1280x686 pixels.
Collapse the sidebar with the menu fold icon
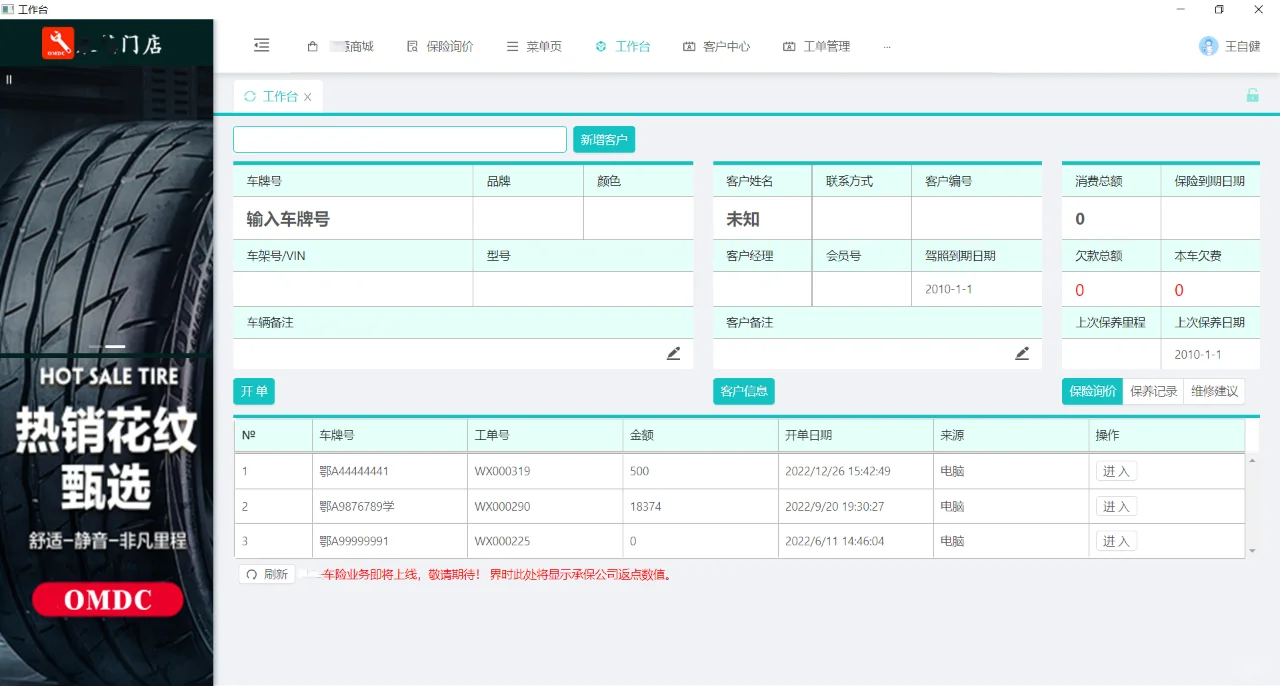(261, 46)
